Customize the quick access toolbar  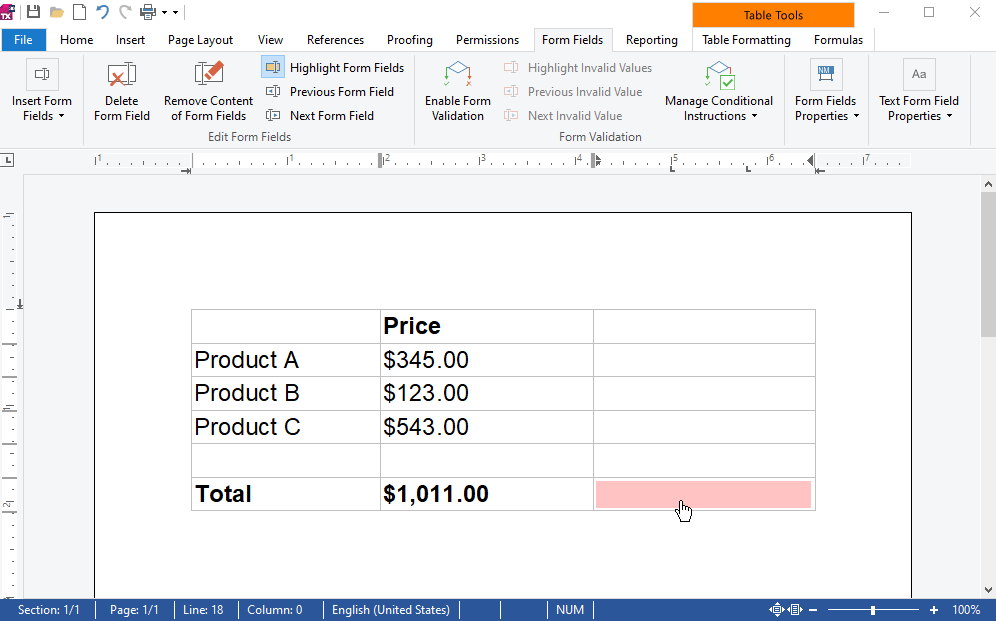pyautogui.click(x=175, y=12)
